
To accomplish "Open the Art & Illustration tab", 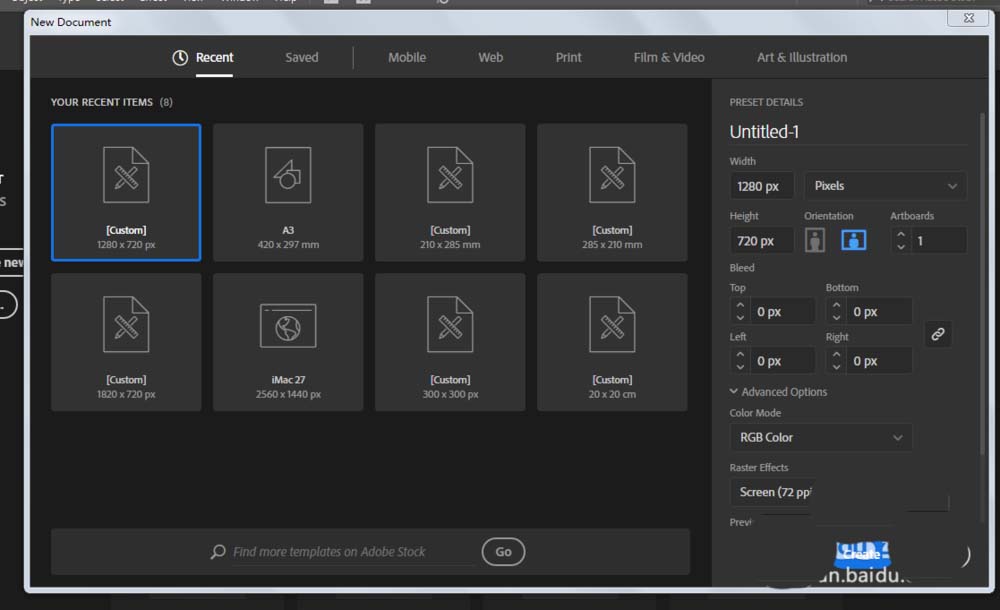I will click(802, 57).
